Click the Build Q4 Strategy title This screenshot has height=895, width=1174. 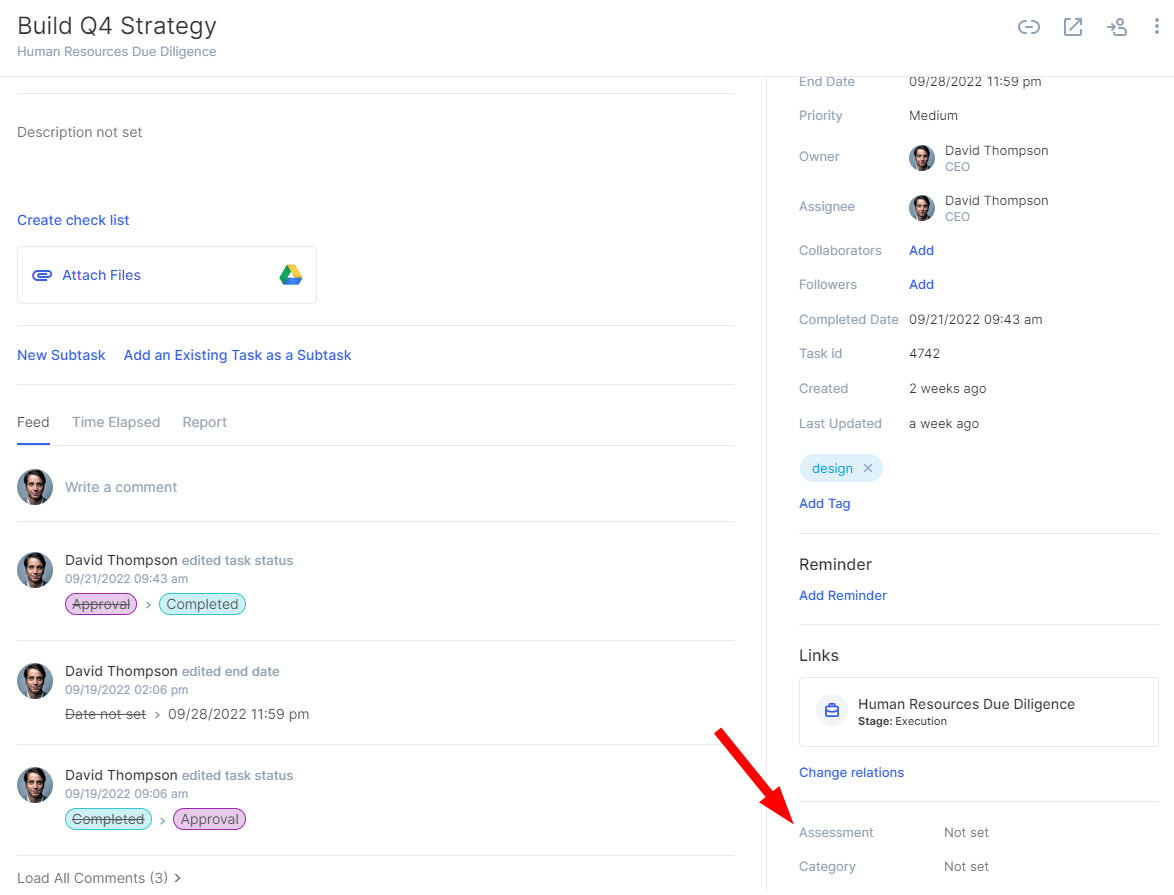117,25
